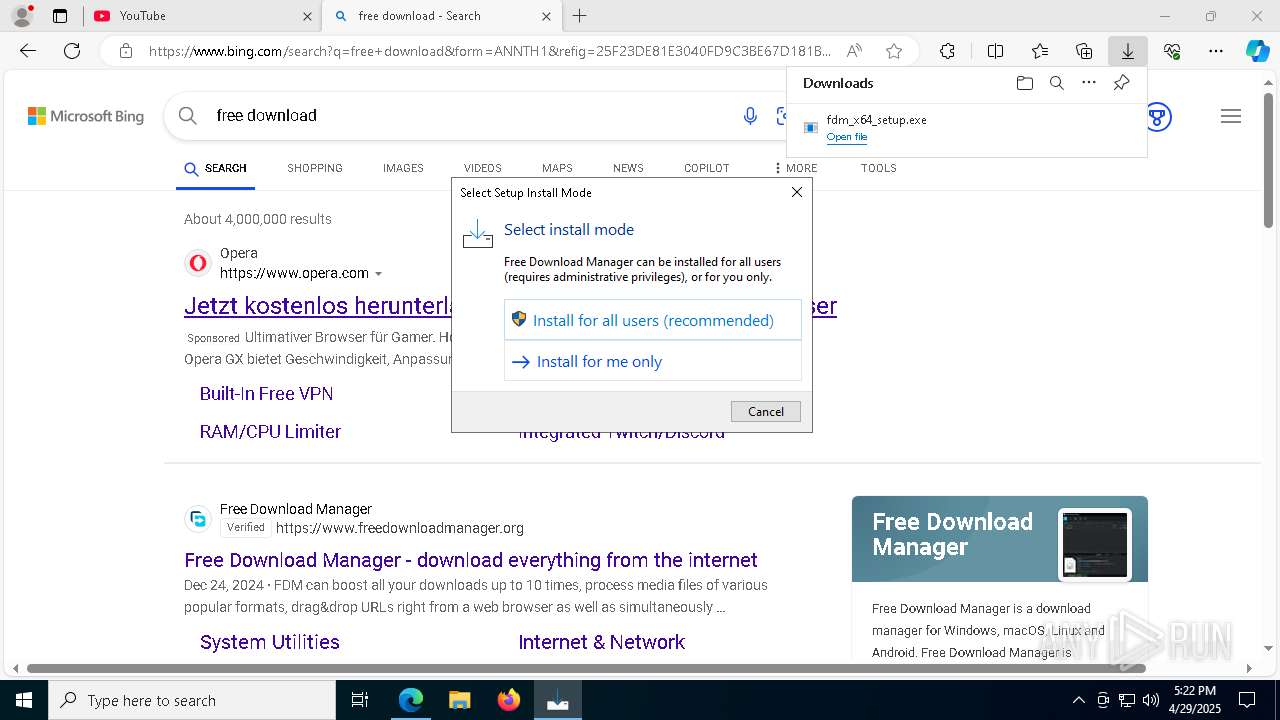
Task: Select the IMAGES tab
Action: 403,168
